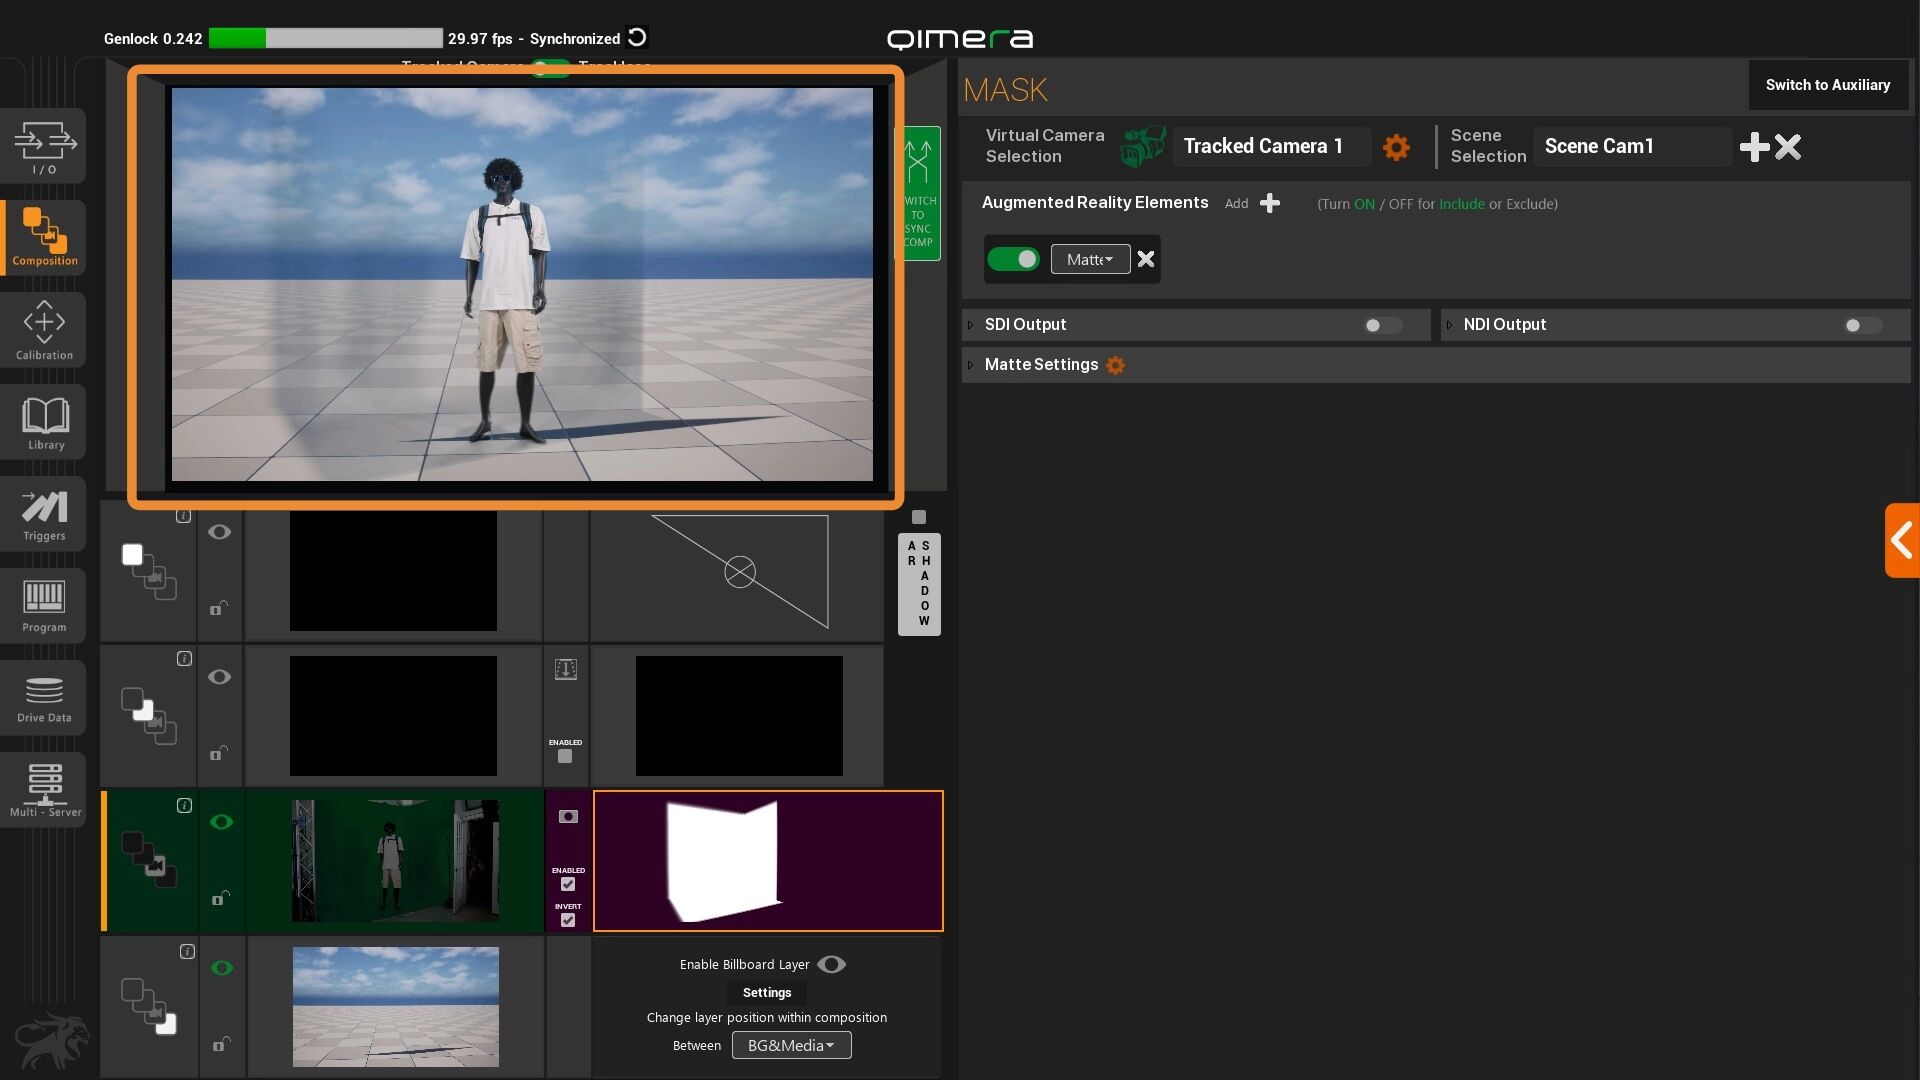Open the Program panel

pos(44,605)
